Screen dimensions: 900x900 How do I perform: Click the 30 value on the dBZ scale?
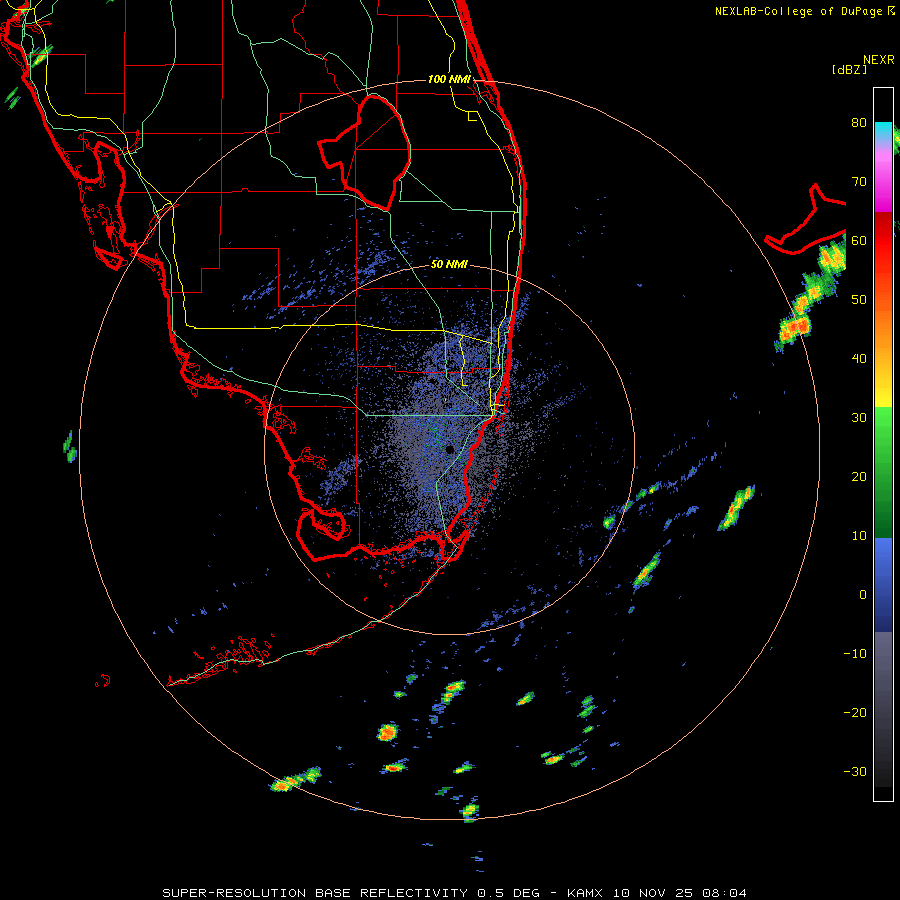[x=859, y=418]
